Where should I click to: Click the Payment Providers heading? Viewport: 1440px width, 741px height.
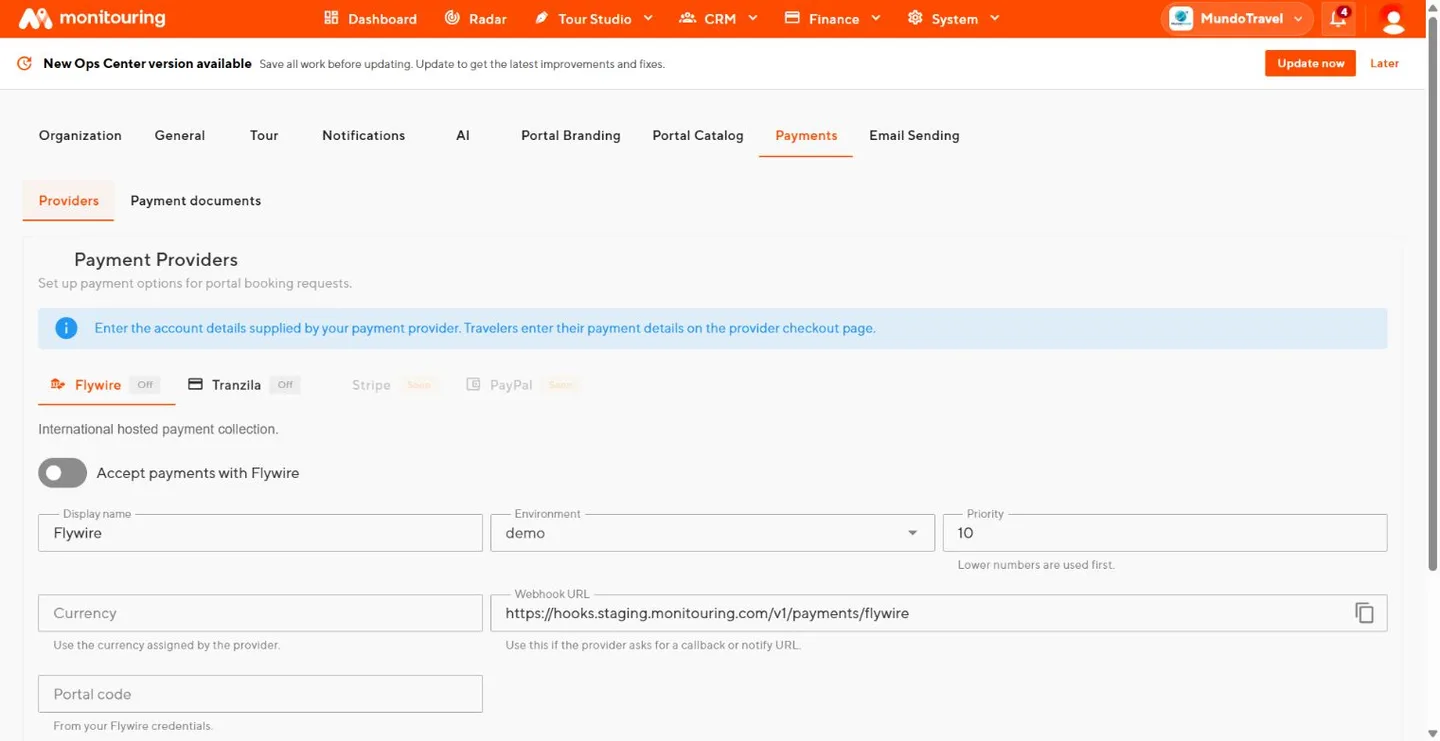tap(156, 260)
